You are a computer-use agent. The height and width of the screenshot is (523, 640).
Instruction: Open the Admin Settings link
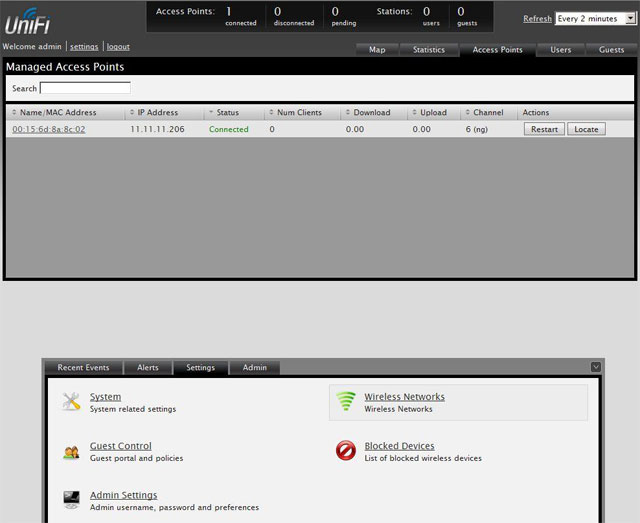(x=124, y=495)
